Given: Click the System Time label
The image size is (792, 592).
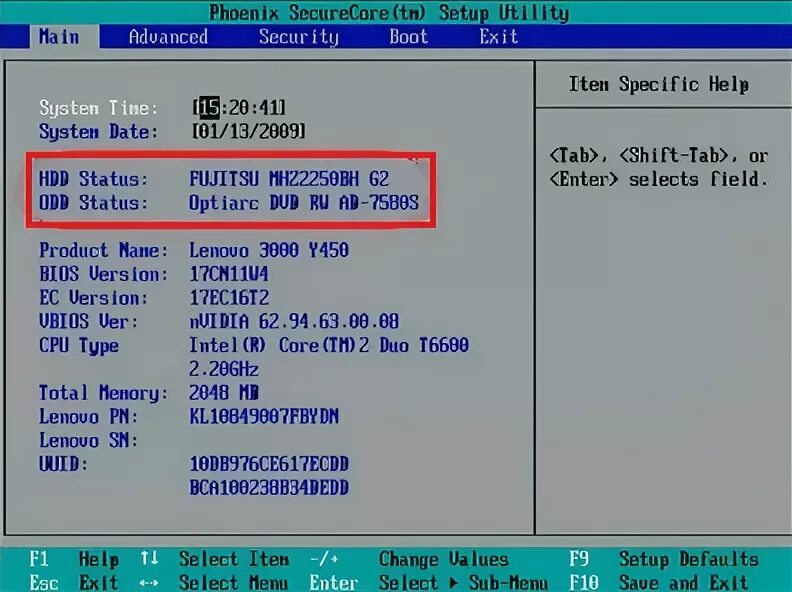Looking at the screenshot, I should pyautogui.click(x=98, y=108).
